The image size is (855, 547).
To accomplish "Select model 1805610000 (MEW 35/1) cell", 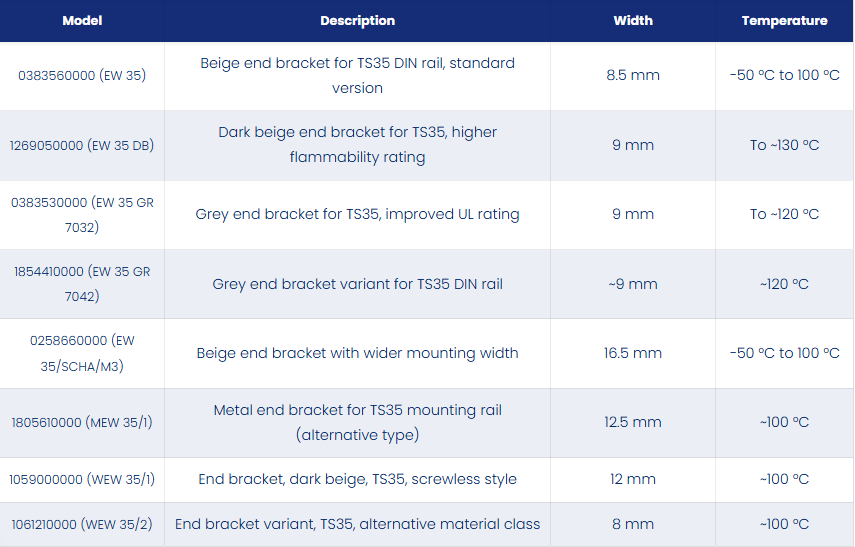I will tap(82, 423).
